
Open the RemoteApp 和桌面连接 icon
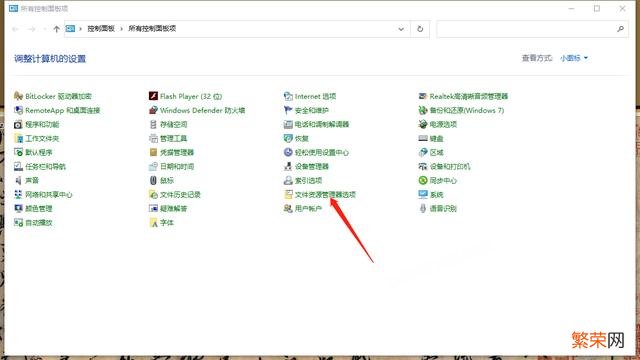18,110
